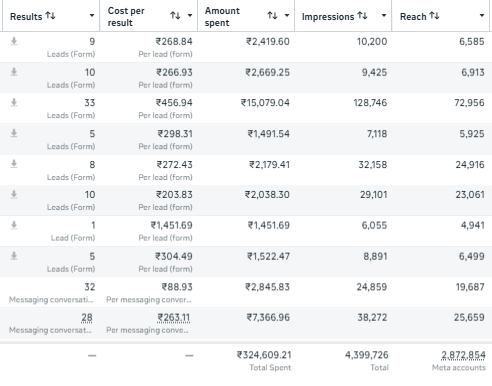
Task: Open the Results column dropdown caret
Action: click(x=92, y=15)
